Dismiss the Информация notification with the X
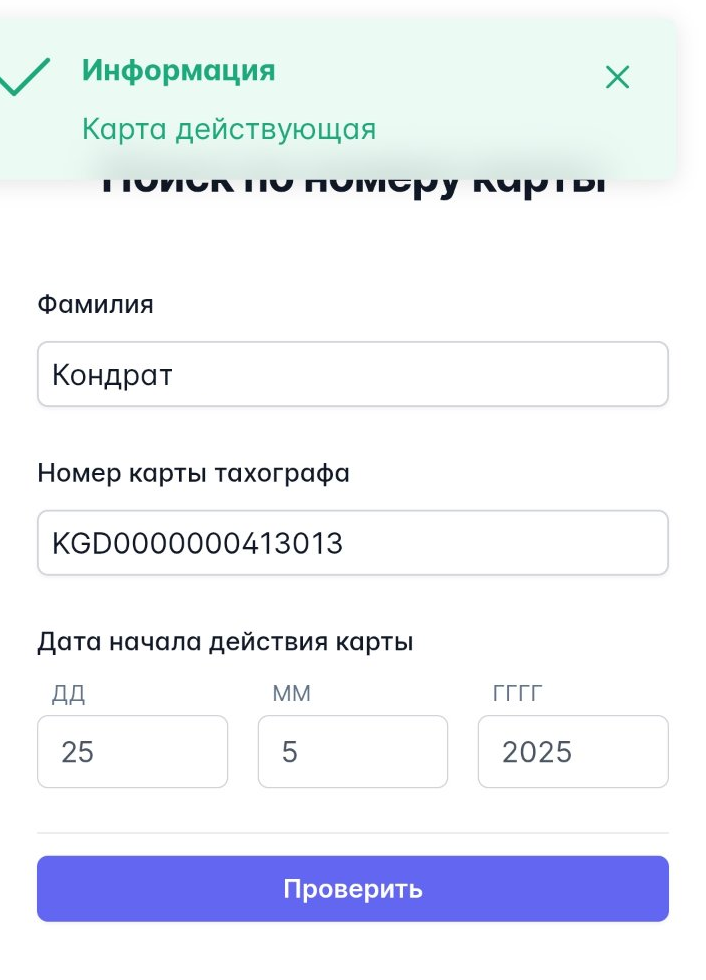Viewport: 706px width, 980px height. point(617,77)
